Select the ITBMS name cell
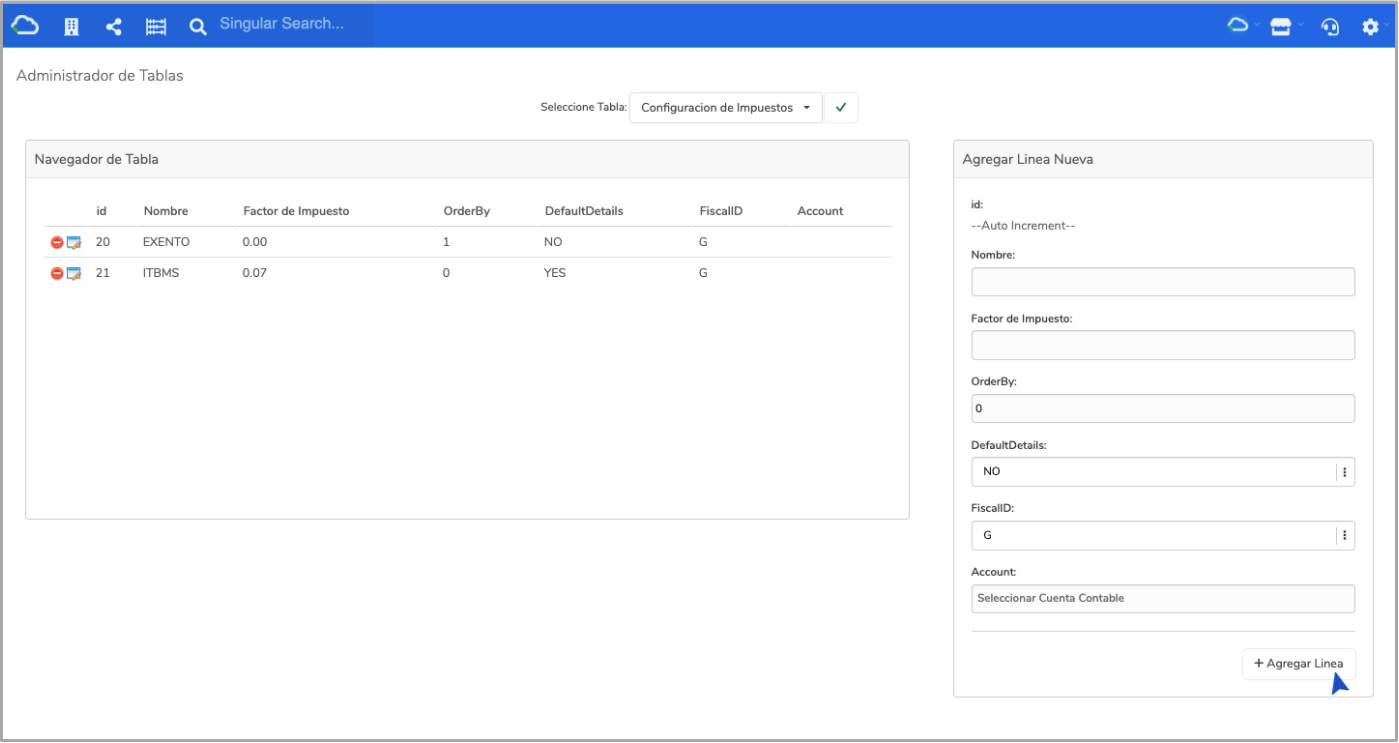The width and height of the screenshot is (1399, 743). (161, 273)
